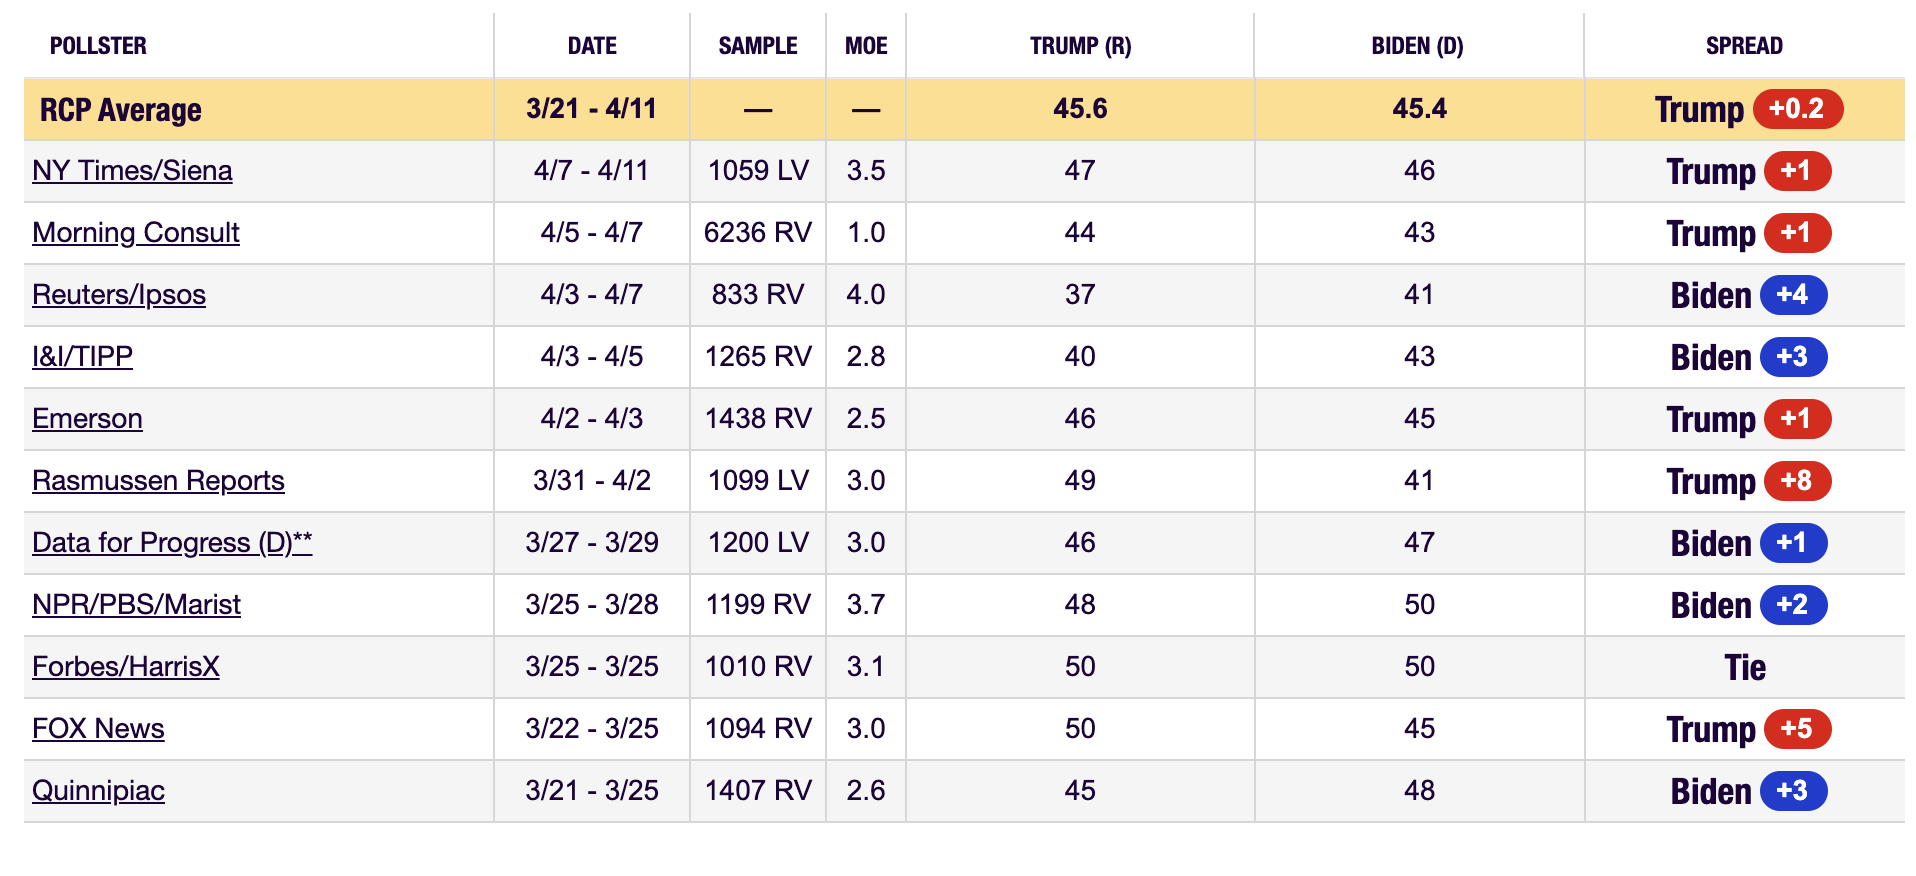Viewport: 1916px width, 876px height.
Task: Click the blue +4 Reuters/Ipsos spread badge
Action: [1792, 295]
